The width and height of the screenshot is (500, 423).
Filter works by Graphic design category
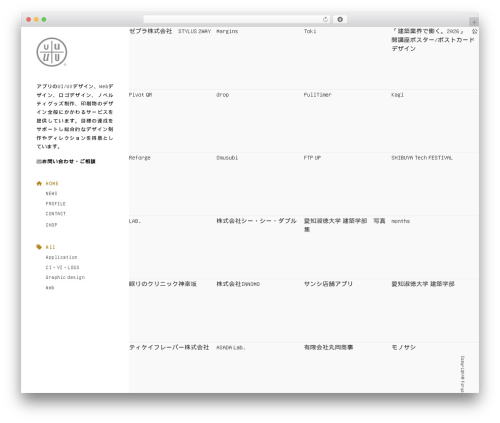click(65, 277)
